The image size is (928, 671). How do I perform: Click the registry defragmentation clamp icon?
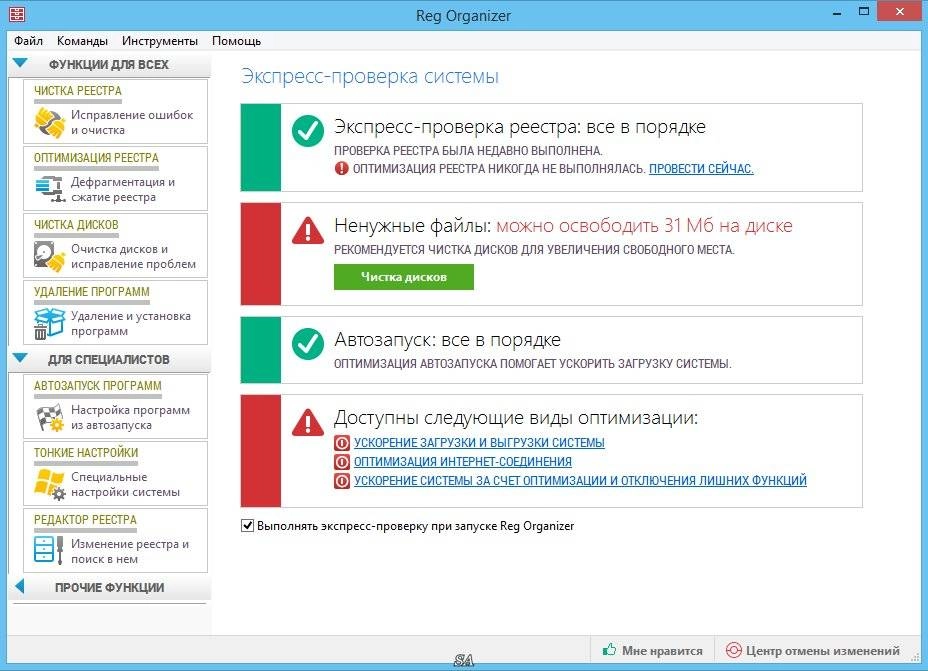(x=50, y=189)
